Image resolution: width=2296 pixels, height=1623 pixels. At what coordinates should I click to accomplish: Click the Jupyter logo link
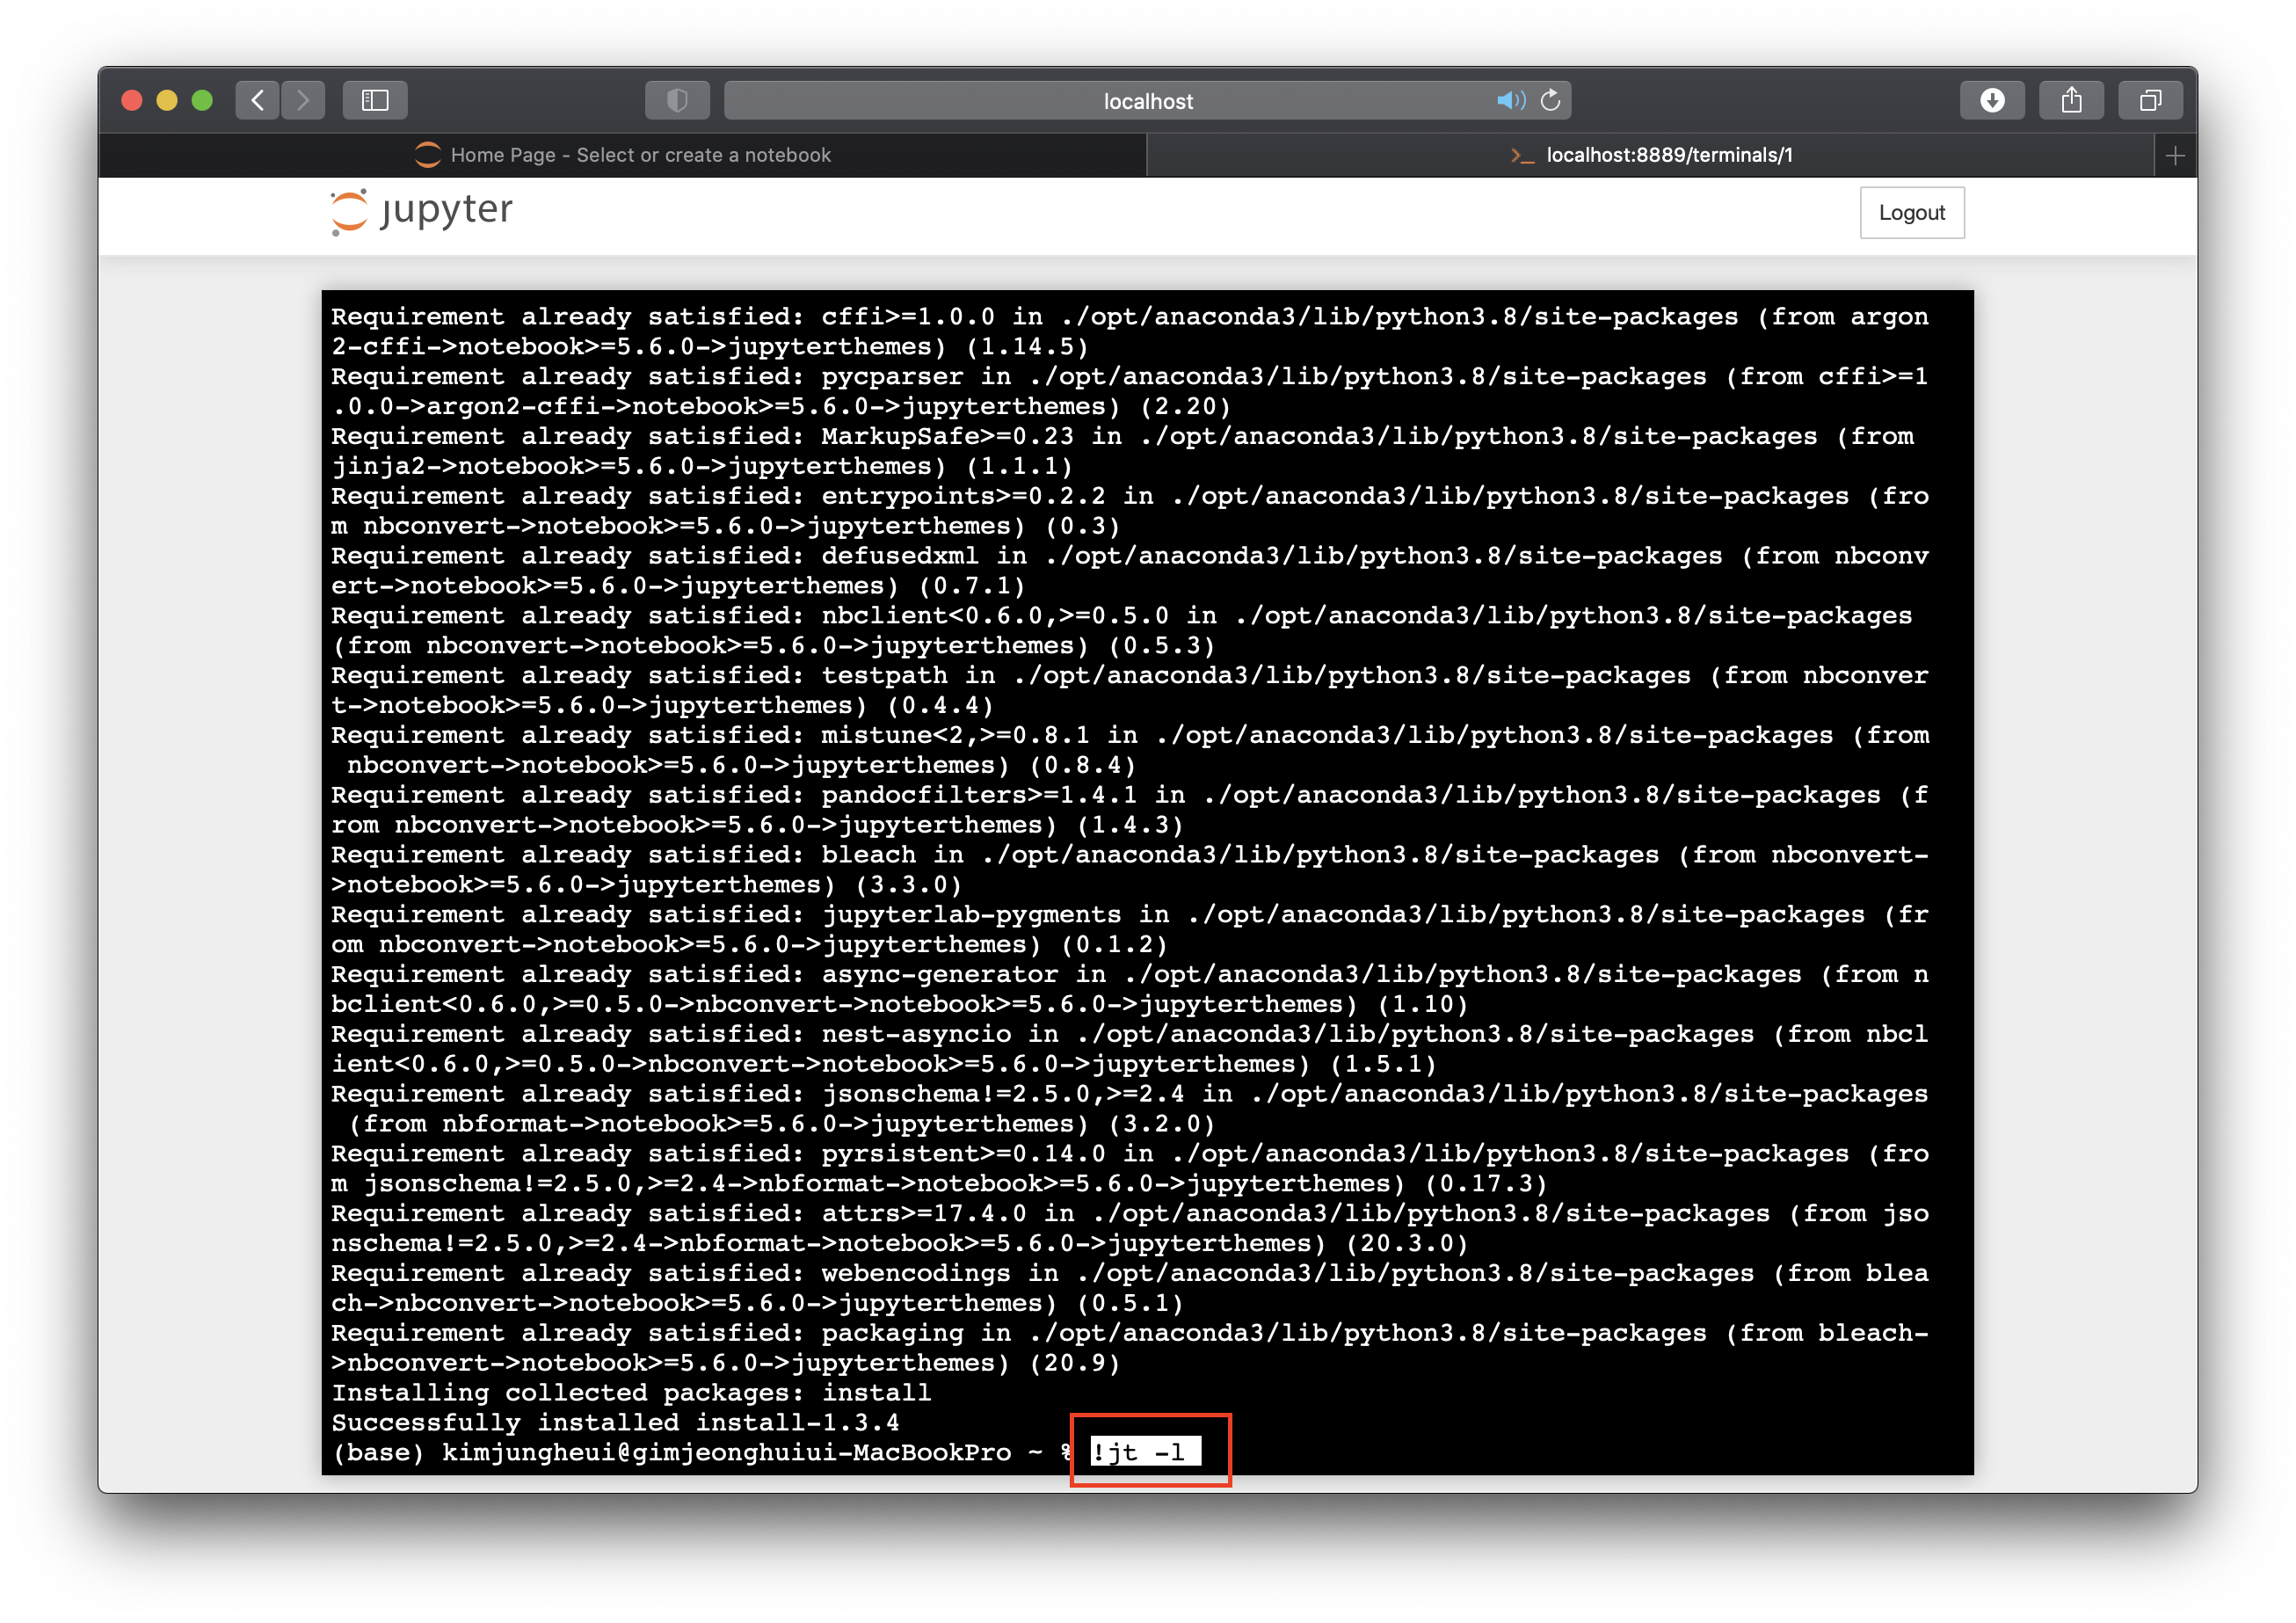421,211
